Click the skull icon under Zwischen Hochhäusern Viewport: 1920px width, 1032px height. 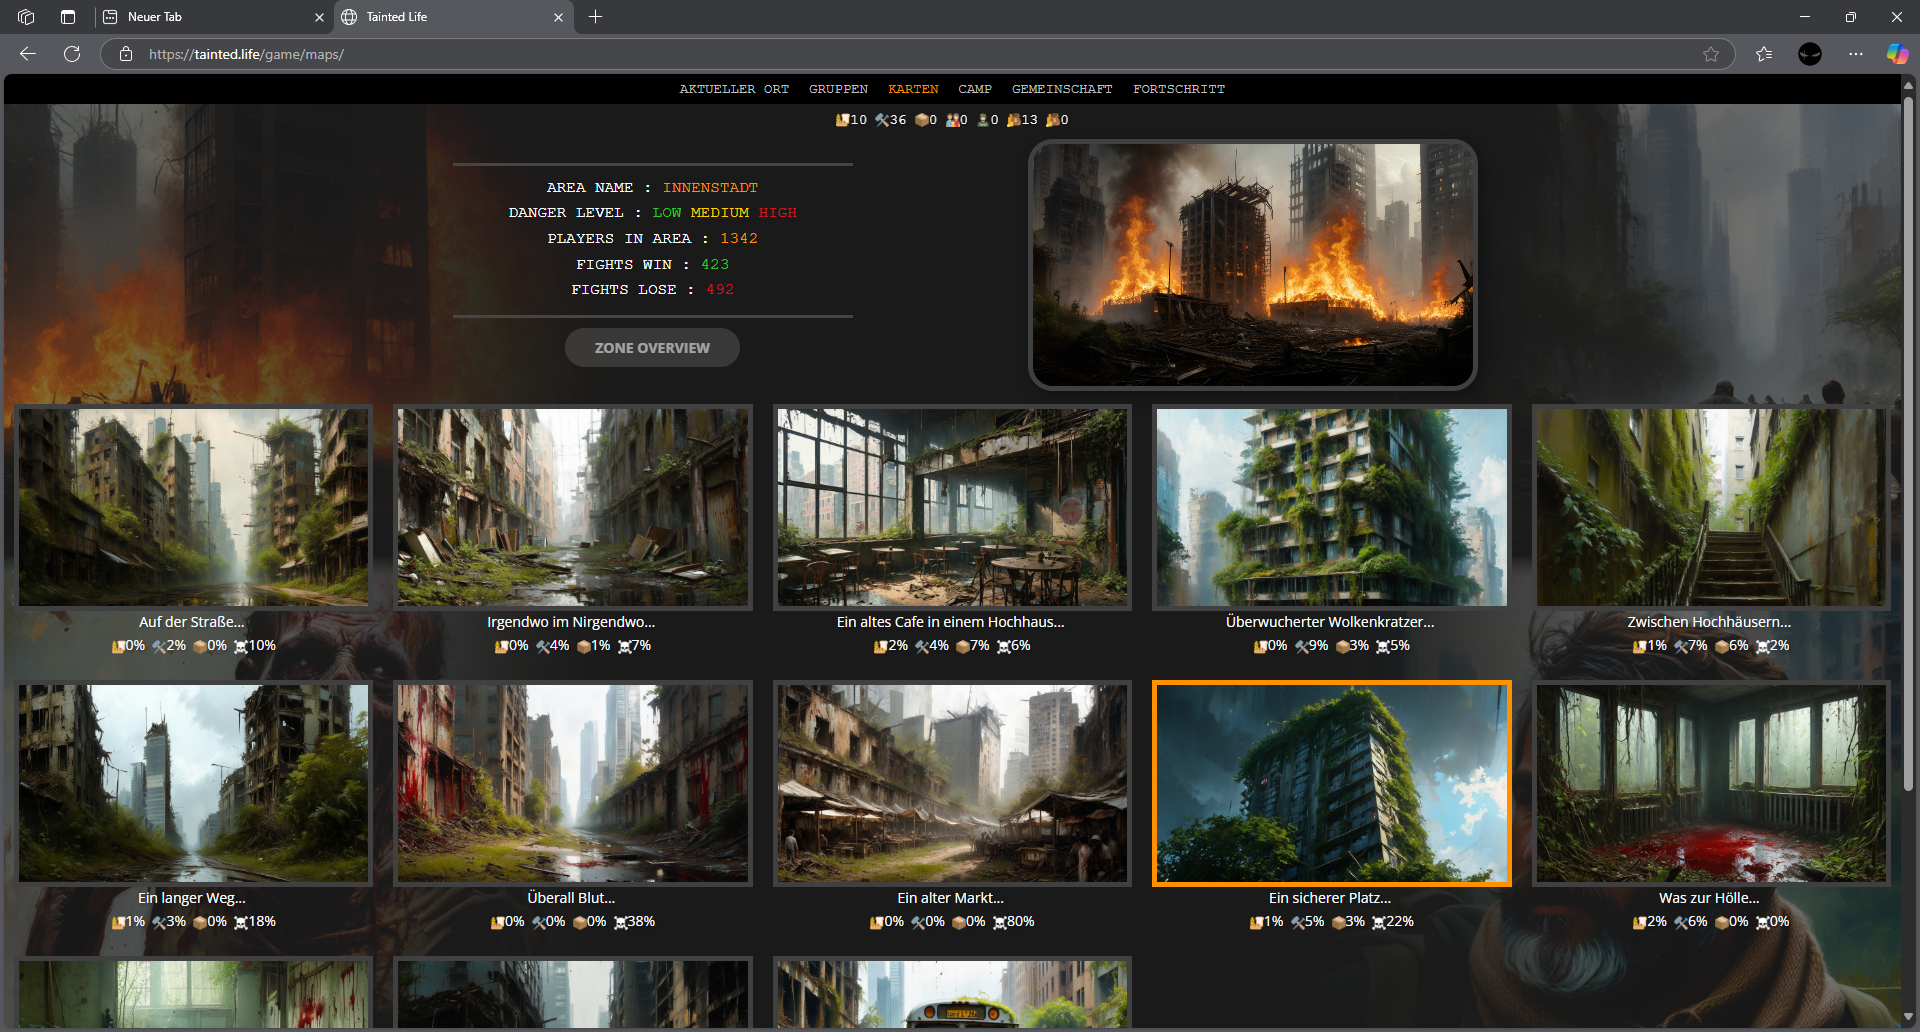click(1762, 646)
